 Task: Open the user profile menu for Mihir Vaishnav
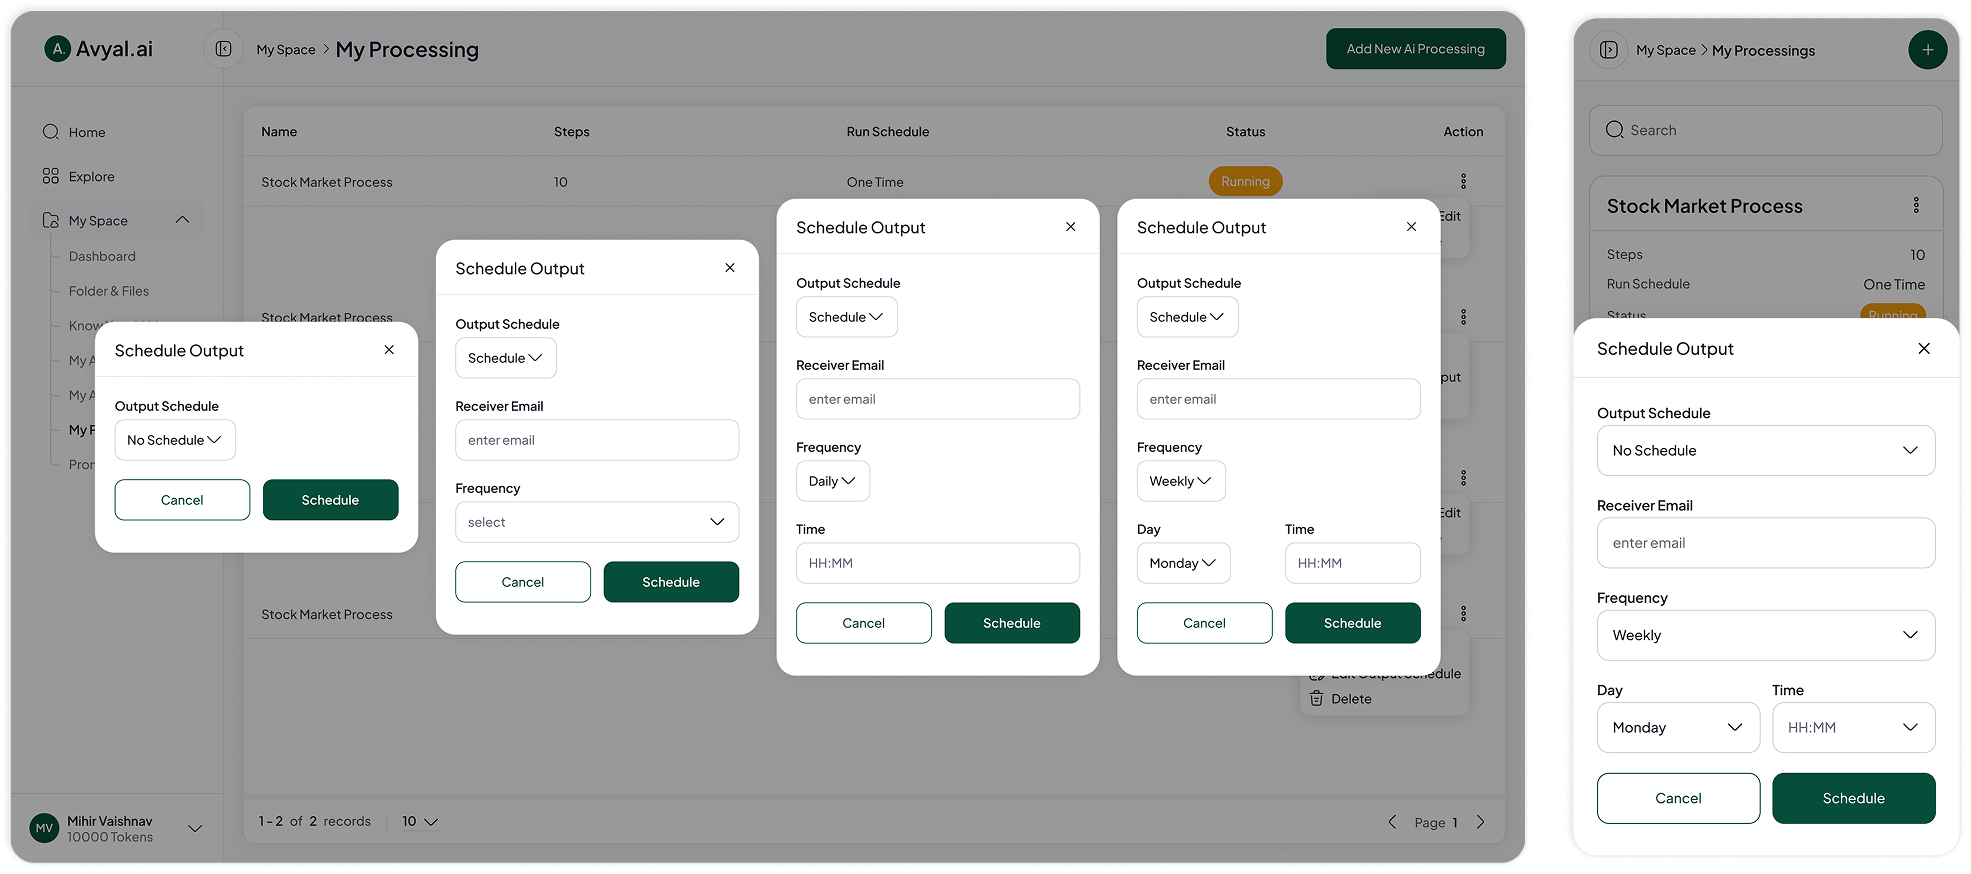(195, 828)
